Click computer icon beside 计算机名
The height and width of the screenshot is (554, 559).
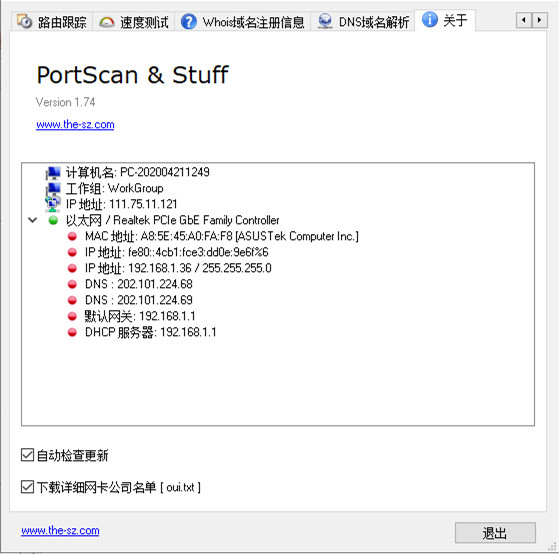pos(53,173)
